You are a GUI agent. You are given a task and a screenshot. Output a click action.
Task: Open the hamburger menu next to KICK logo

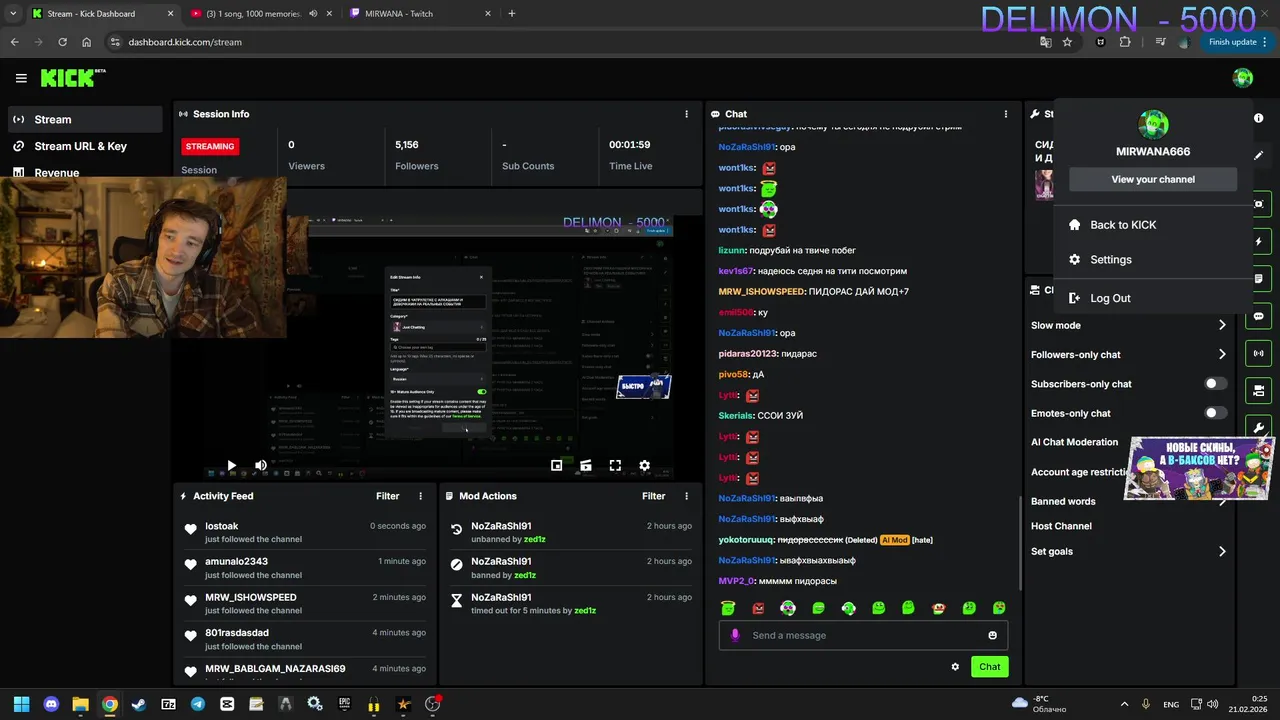(21, 78)
